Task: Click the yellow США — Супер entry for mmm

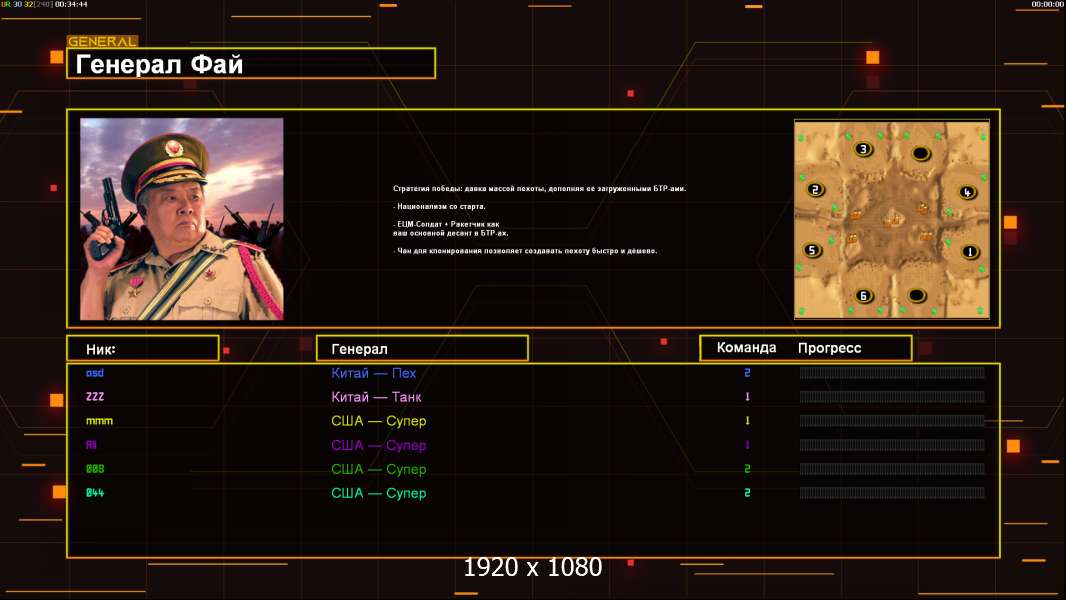Action: (x=379, y=421)
